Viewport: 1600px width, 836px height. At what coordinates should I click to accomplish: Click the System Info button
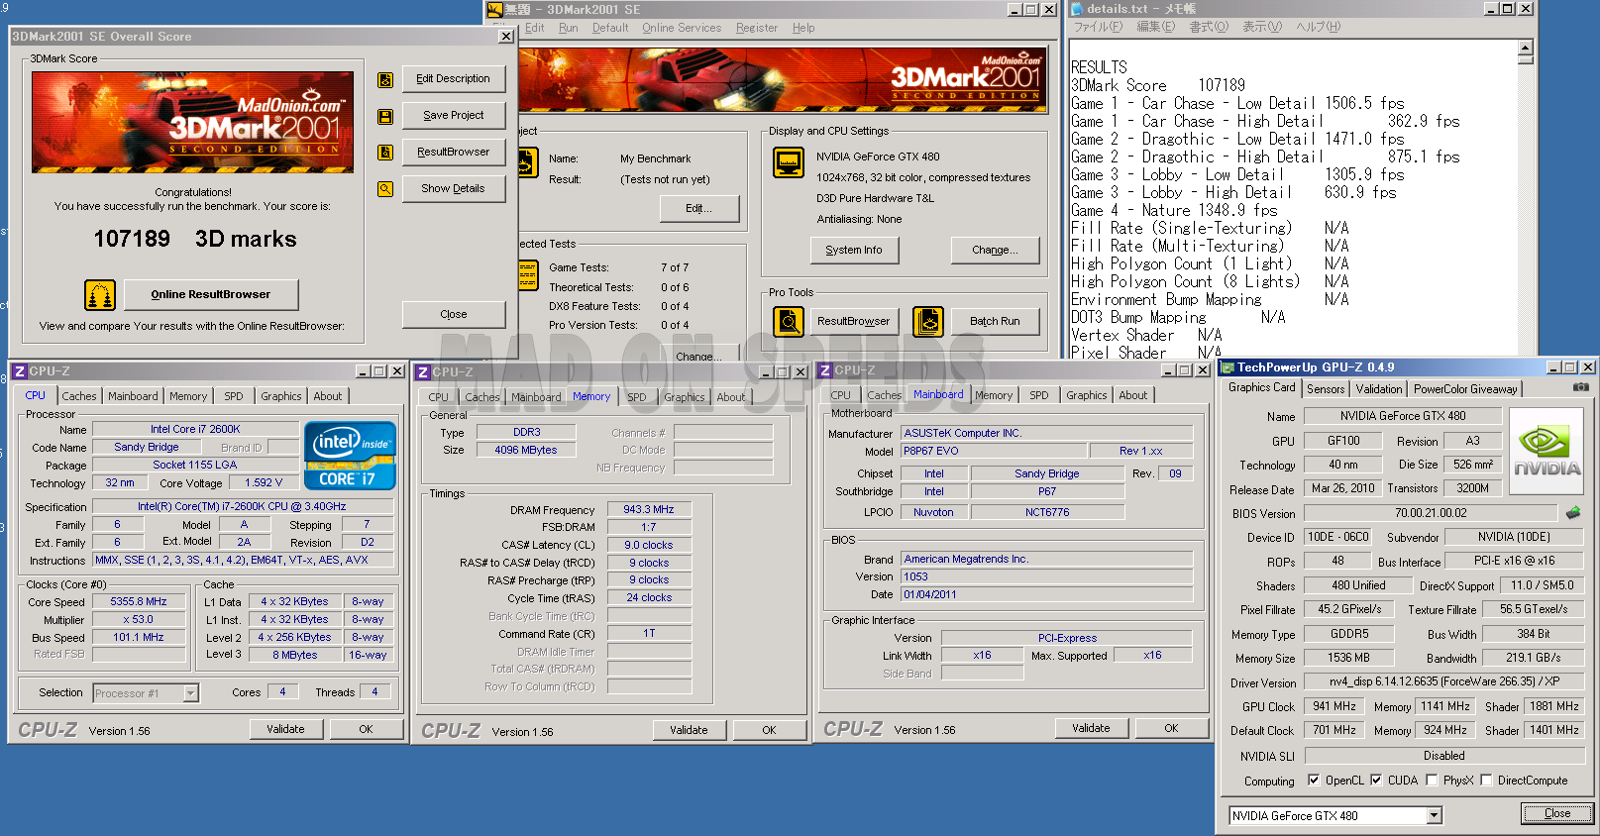click(x=854, y=250)
